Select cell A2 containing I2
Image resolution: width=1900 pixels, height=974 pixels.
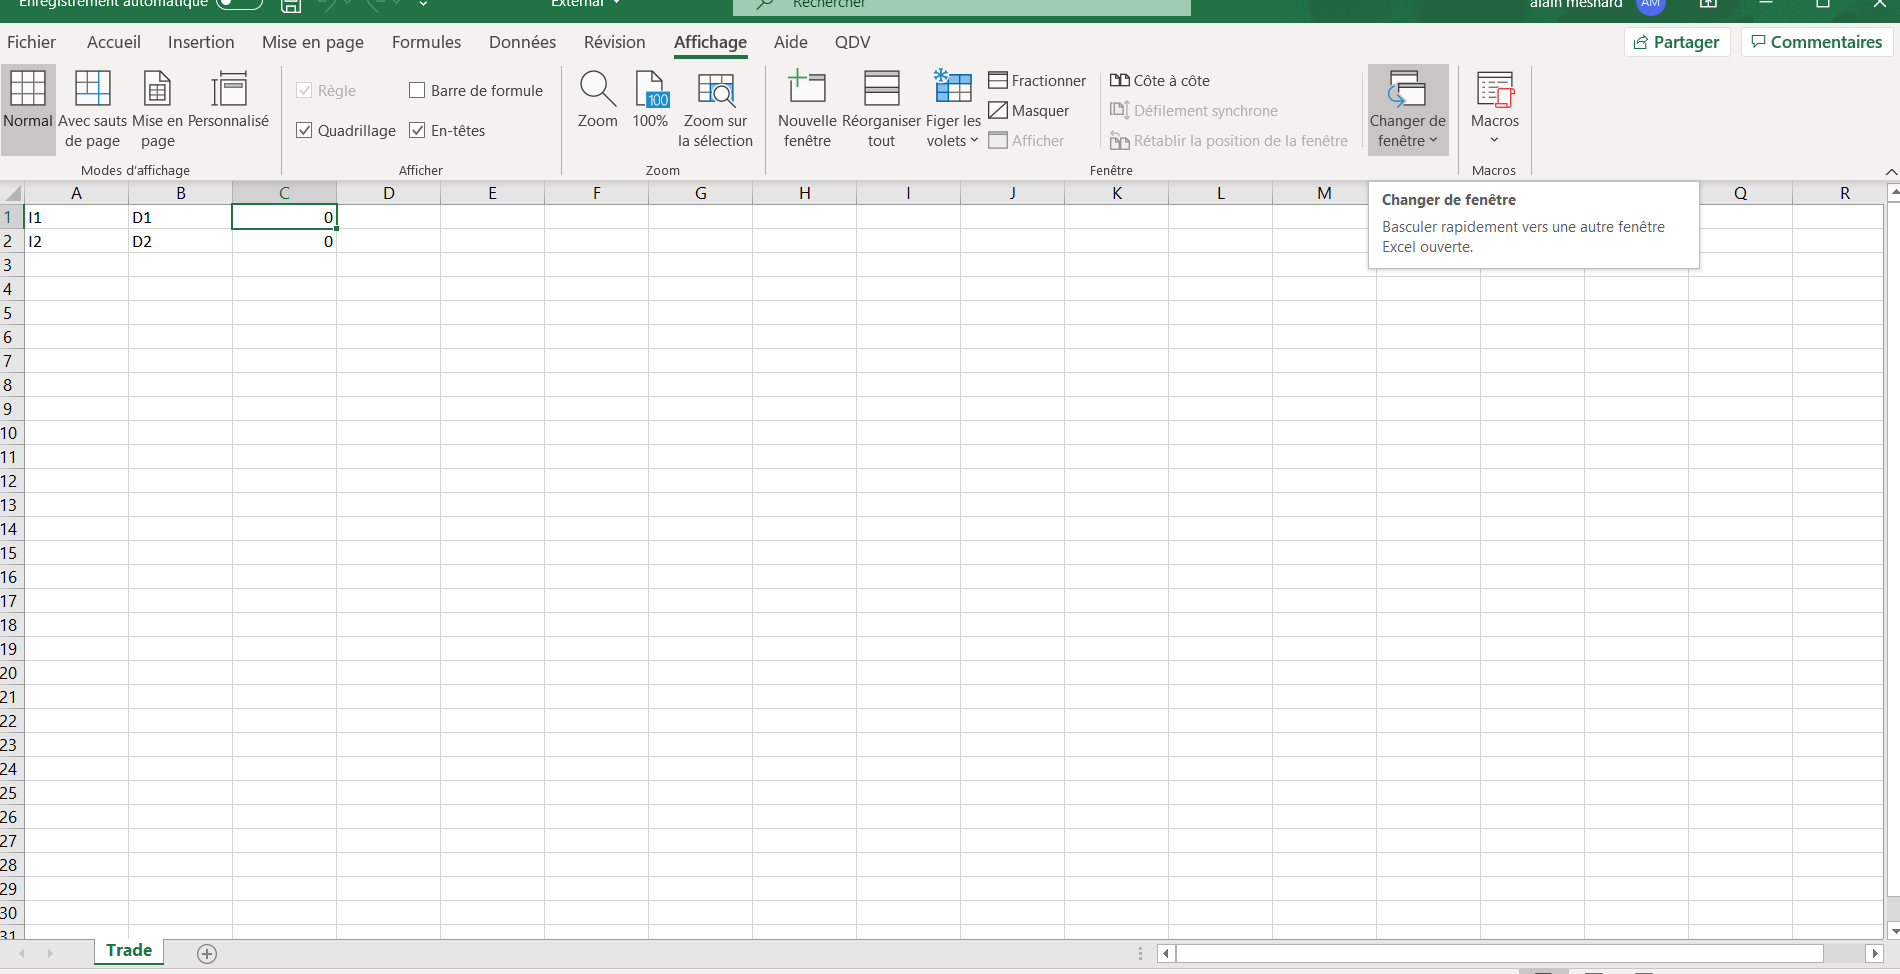coord(76,241)
